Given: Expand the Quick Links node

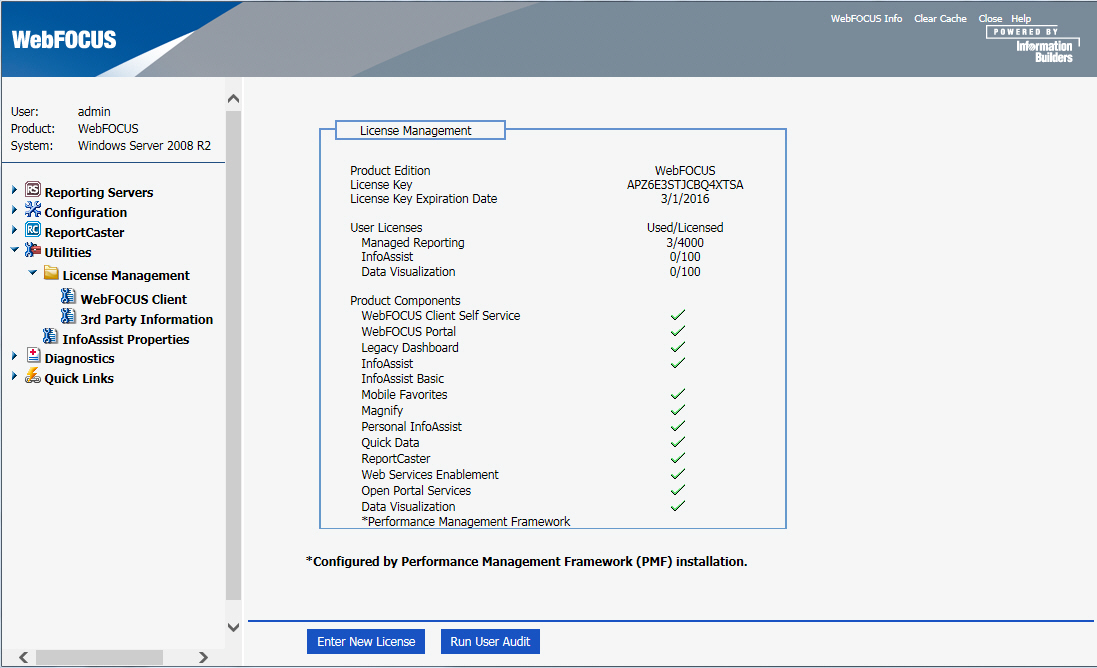Looking at the screenshot, I should (14, 376).
